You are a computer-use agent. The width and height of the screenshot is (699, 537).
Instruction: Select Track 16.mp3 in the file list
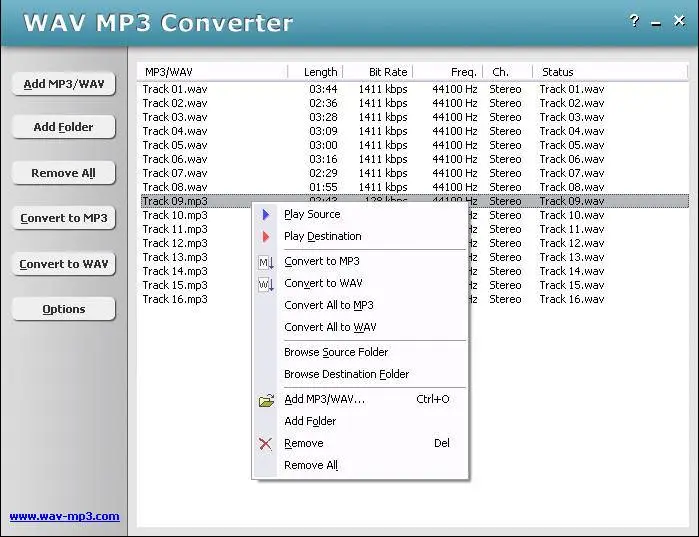tap(175, 299)
